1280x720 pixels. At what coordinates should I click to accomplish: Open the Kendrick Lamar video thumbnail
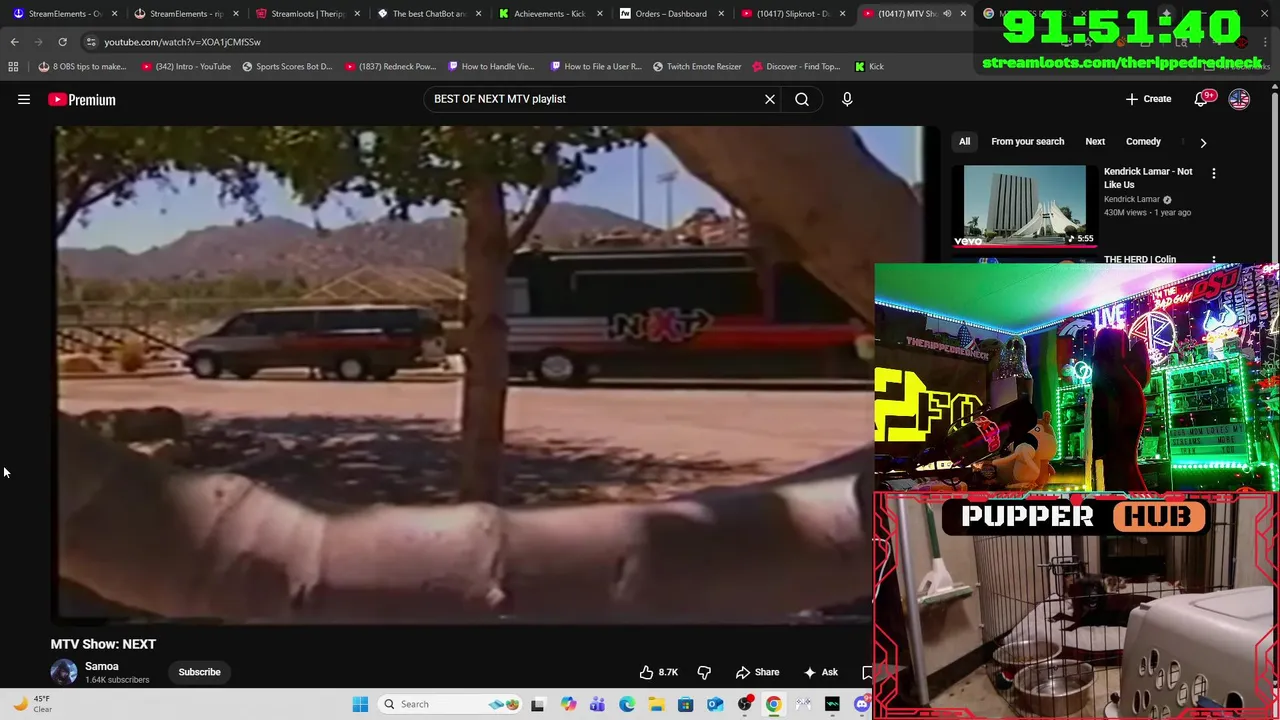[x=1024, y=205]
